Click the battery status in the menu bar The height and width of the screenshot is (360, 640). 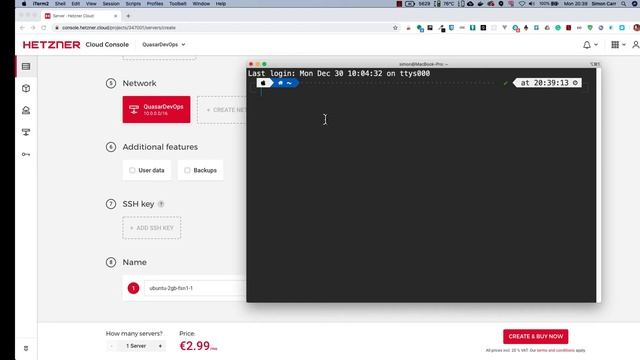click(549, 4)
